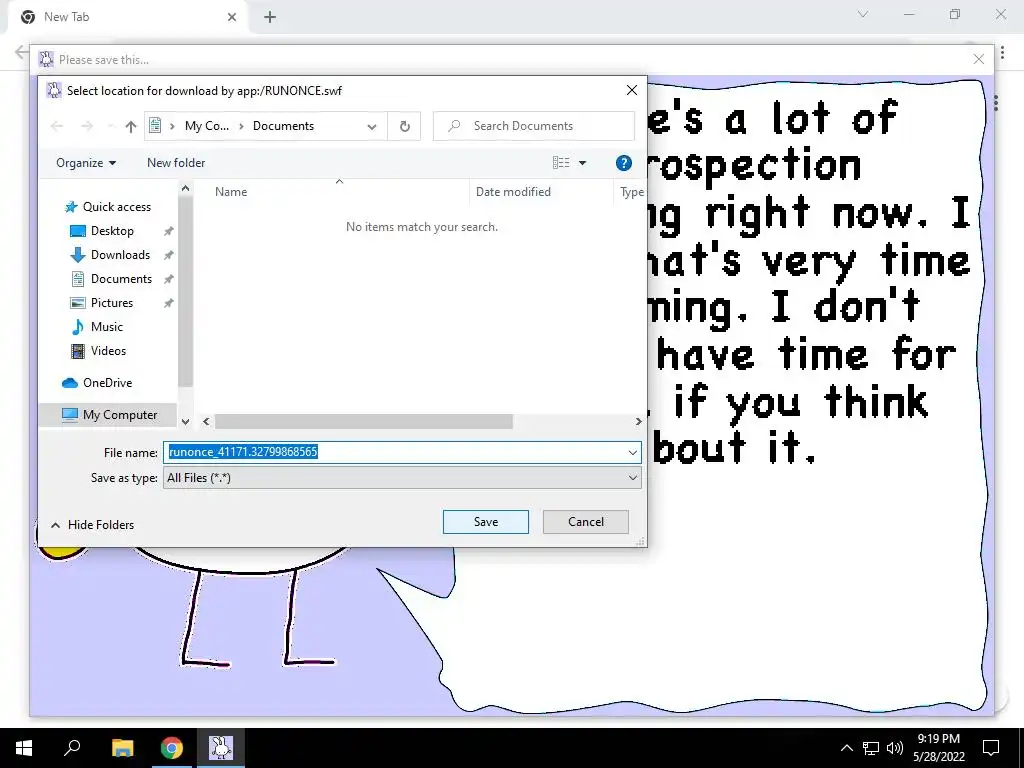This screenshot has height=768, width=1024.
Task: Click the File name input field
Action: click(x=395, y=452)
